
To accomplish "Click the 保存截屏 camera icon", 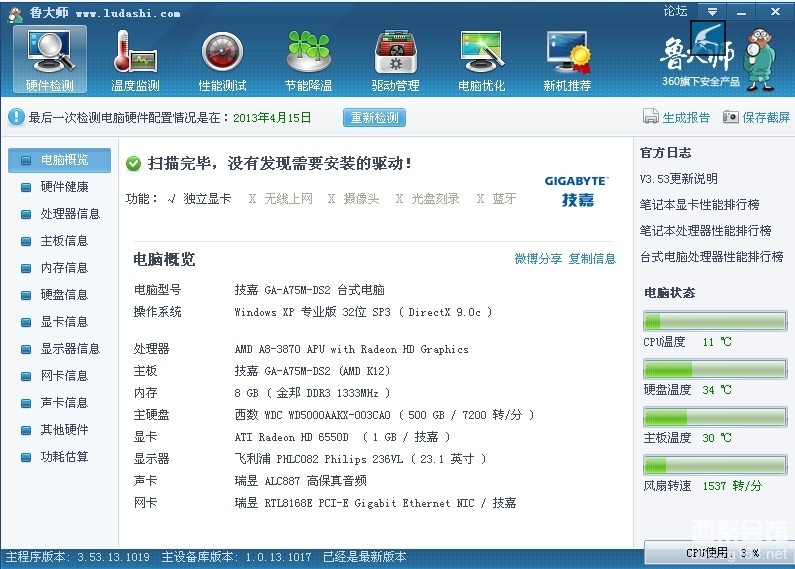I will tap(730, 117).
